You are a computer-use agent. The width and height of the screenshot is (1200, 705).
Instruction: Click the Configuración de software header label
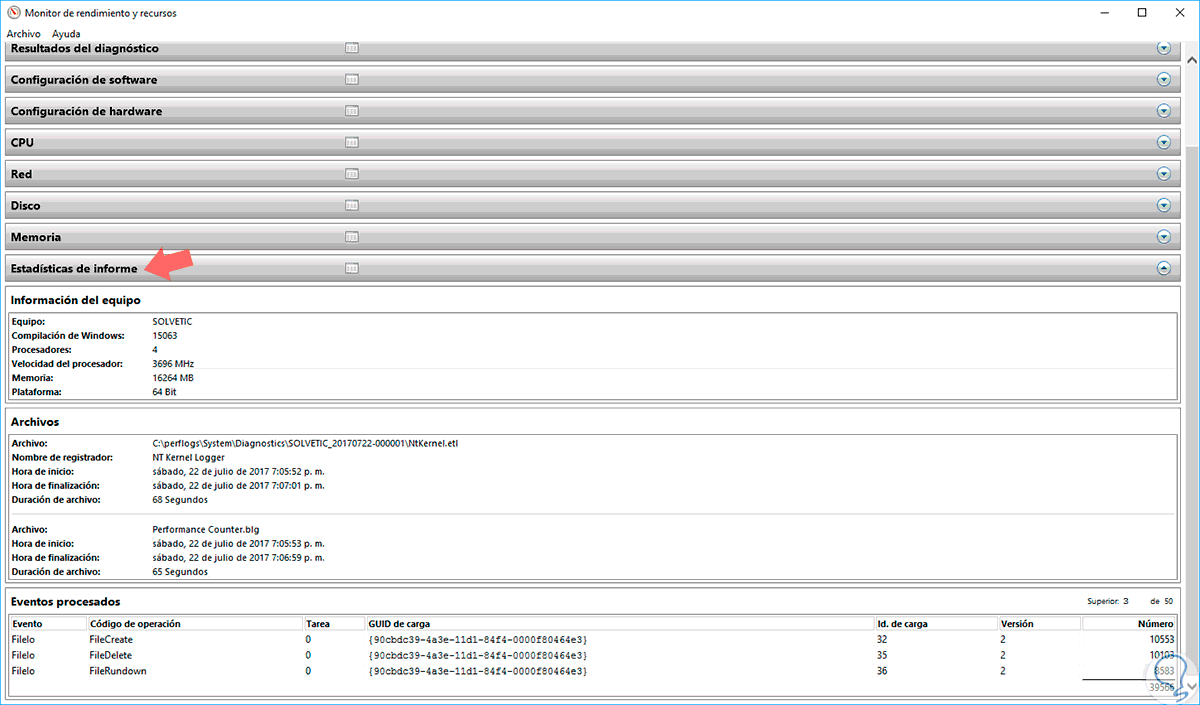pyautogui.click(x=84, y=80)
